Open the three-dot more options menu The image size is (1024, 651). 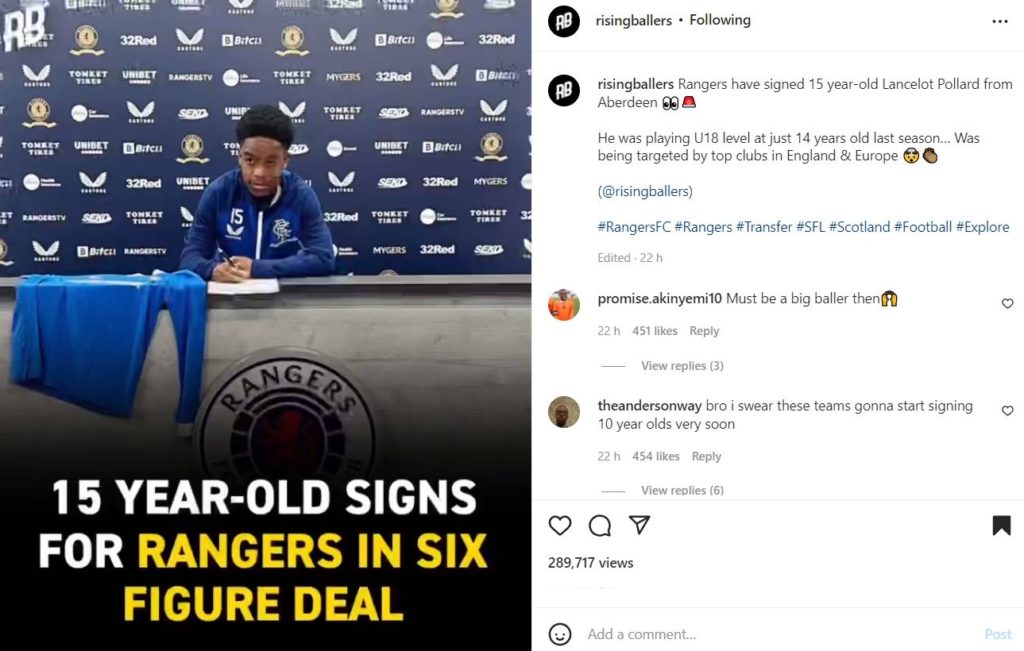click(x=1000, y=22)
